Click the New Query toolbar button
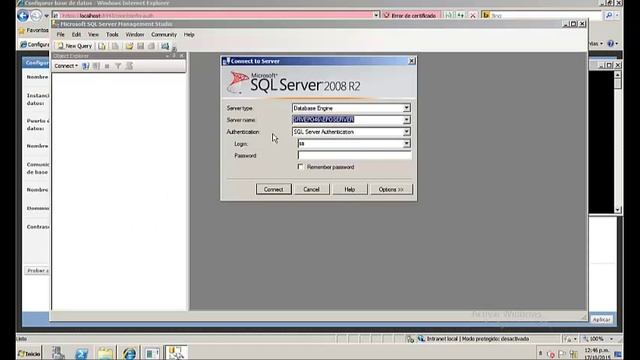Image resolution: width=640 pixels, height=360 pixels. click(x=75, y=46)
